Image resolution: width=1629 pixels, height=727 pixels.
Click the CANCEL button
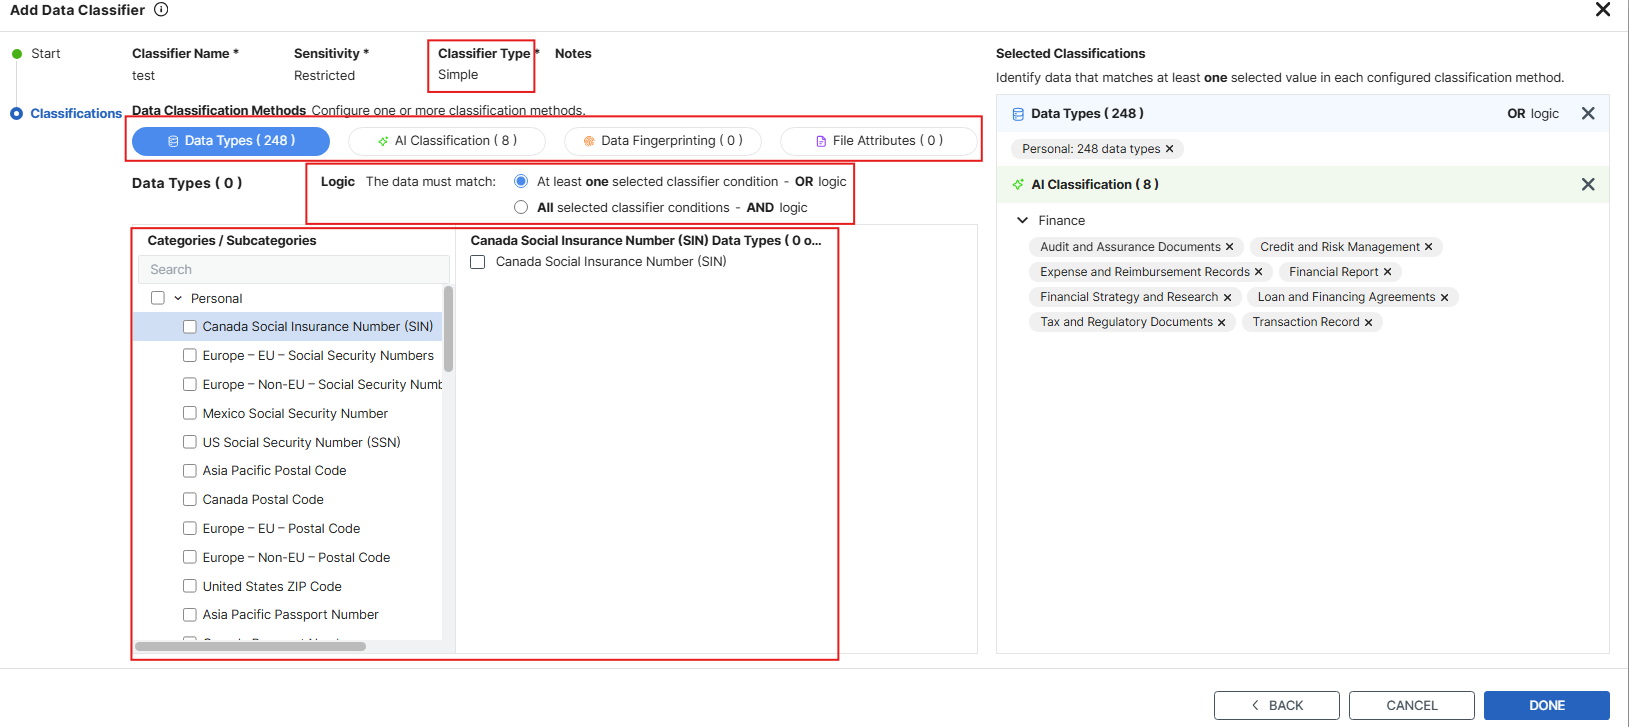[1412, 706]
